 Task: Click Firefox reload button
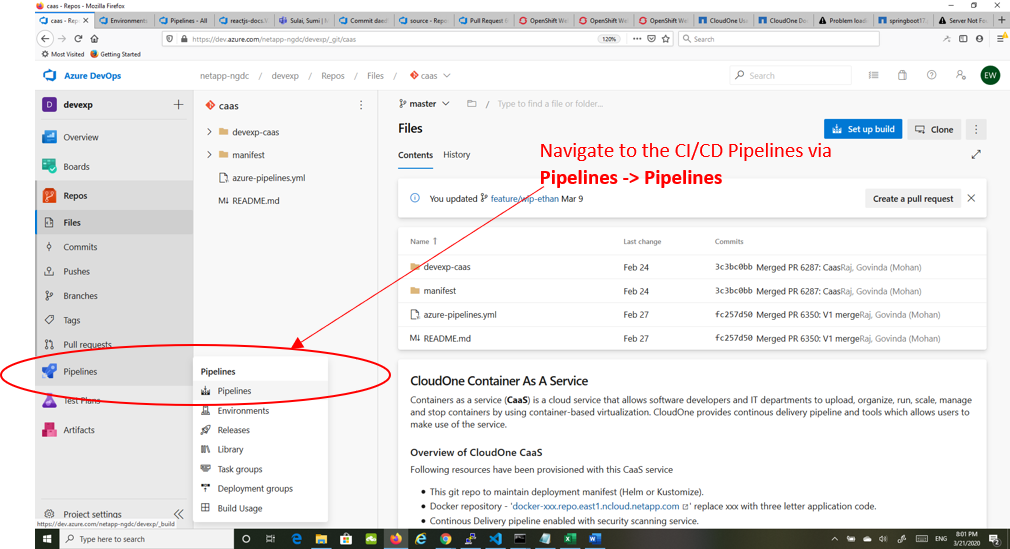coord(78,39)
